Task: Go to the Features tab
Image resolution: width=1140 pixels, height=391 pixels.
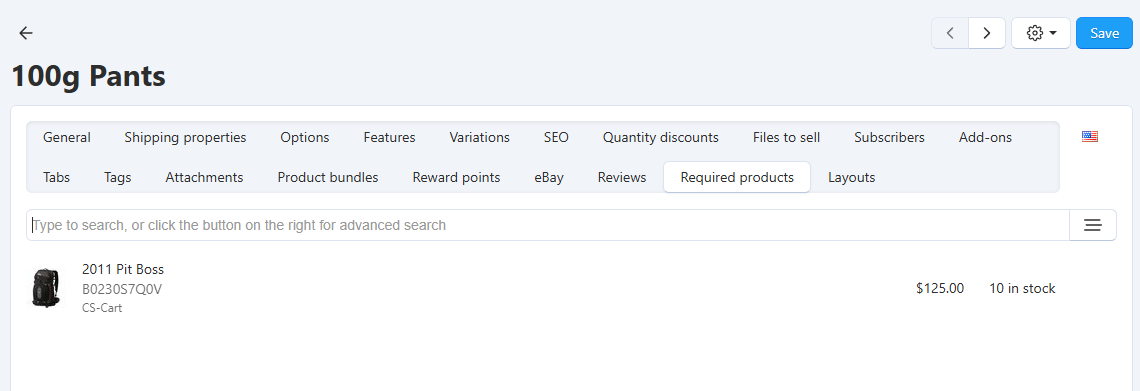Action: click(390, 137)
